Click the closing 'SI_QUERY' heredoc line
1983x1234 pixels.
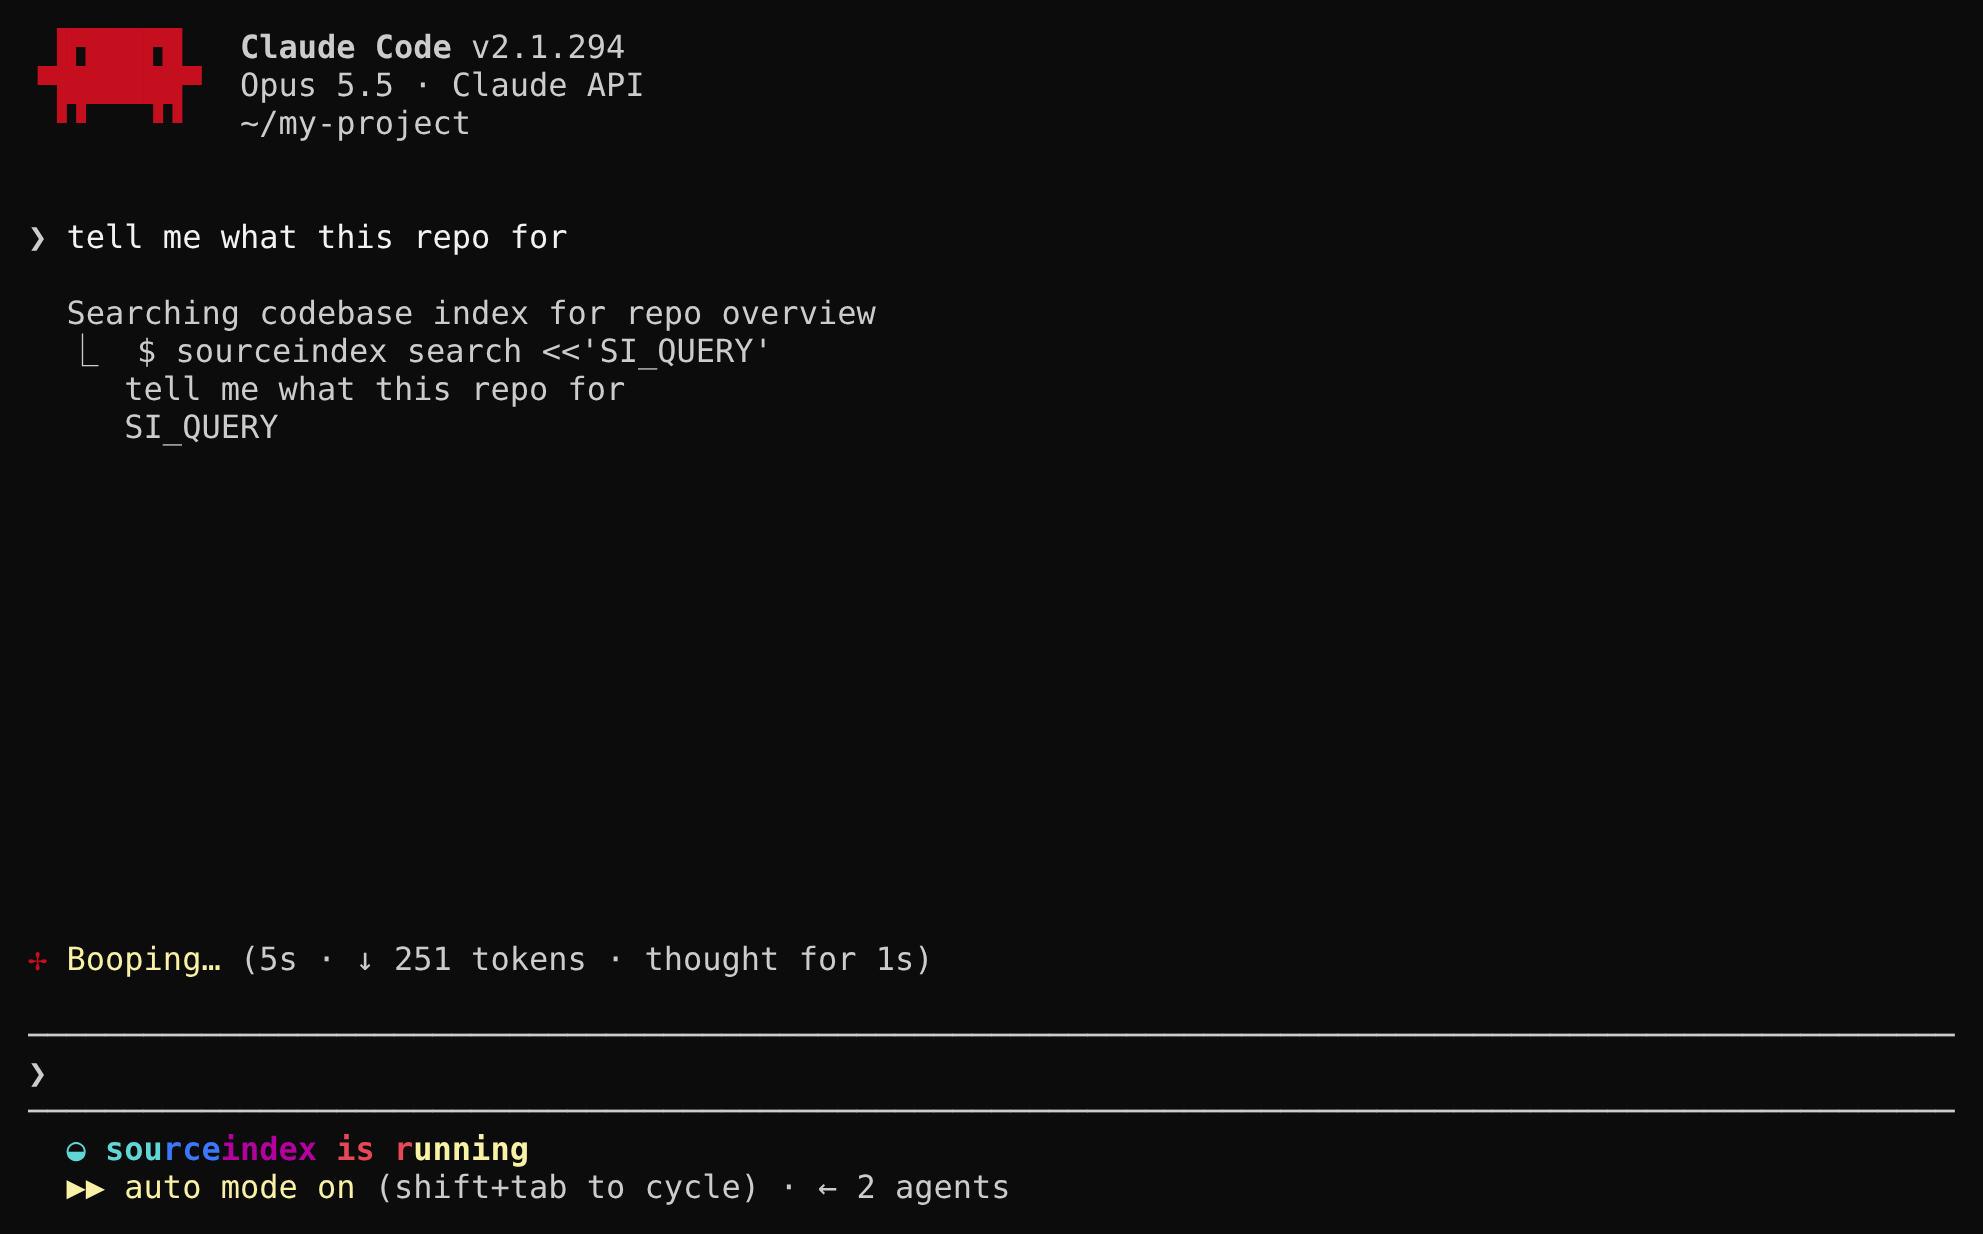point(201,427)
